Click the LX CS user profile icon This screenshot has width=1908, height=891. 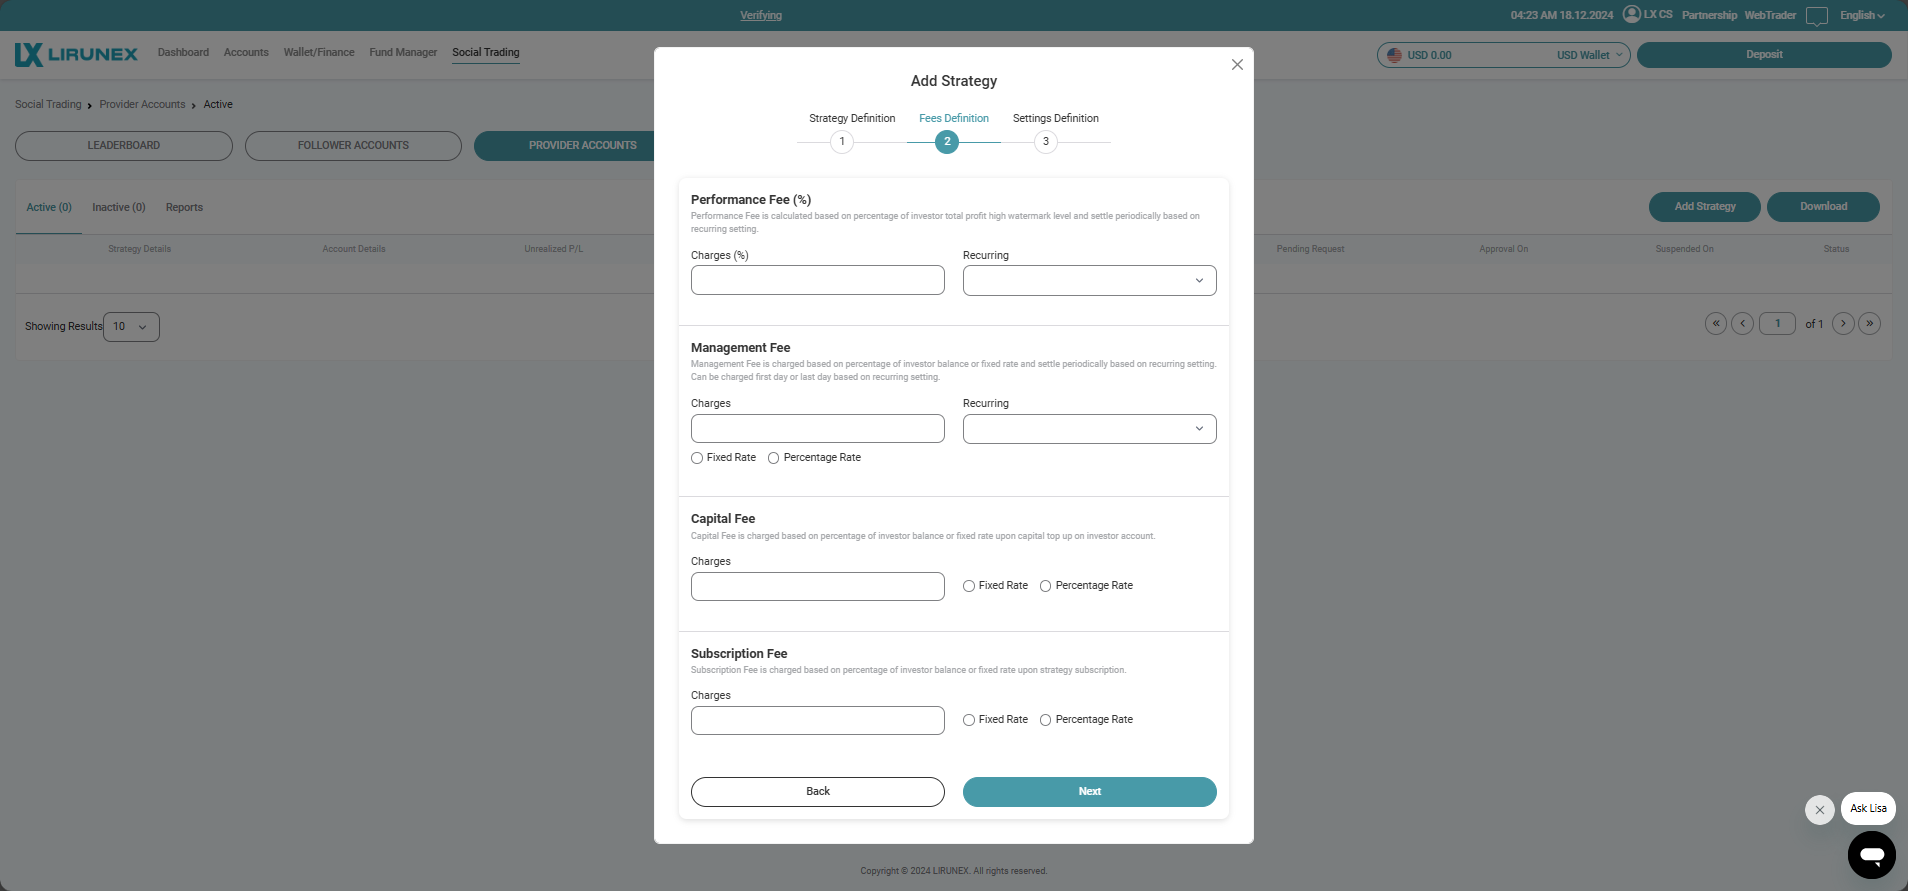(1632, 14)
